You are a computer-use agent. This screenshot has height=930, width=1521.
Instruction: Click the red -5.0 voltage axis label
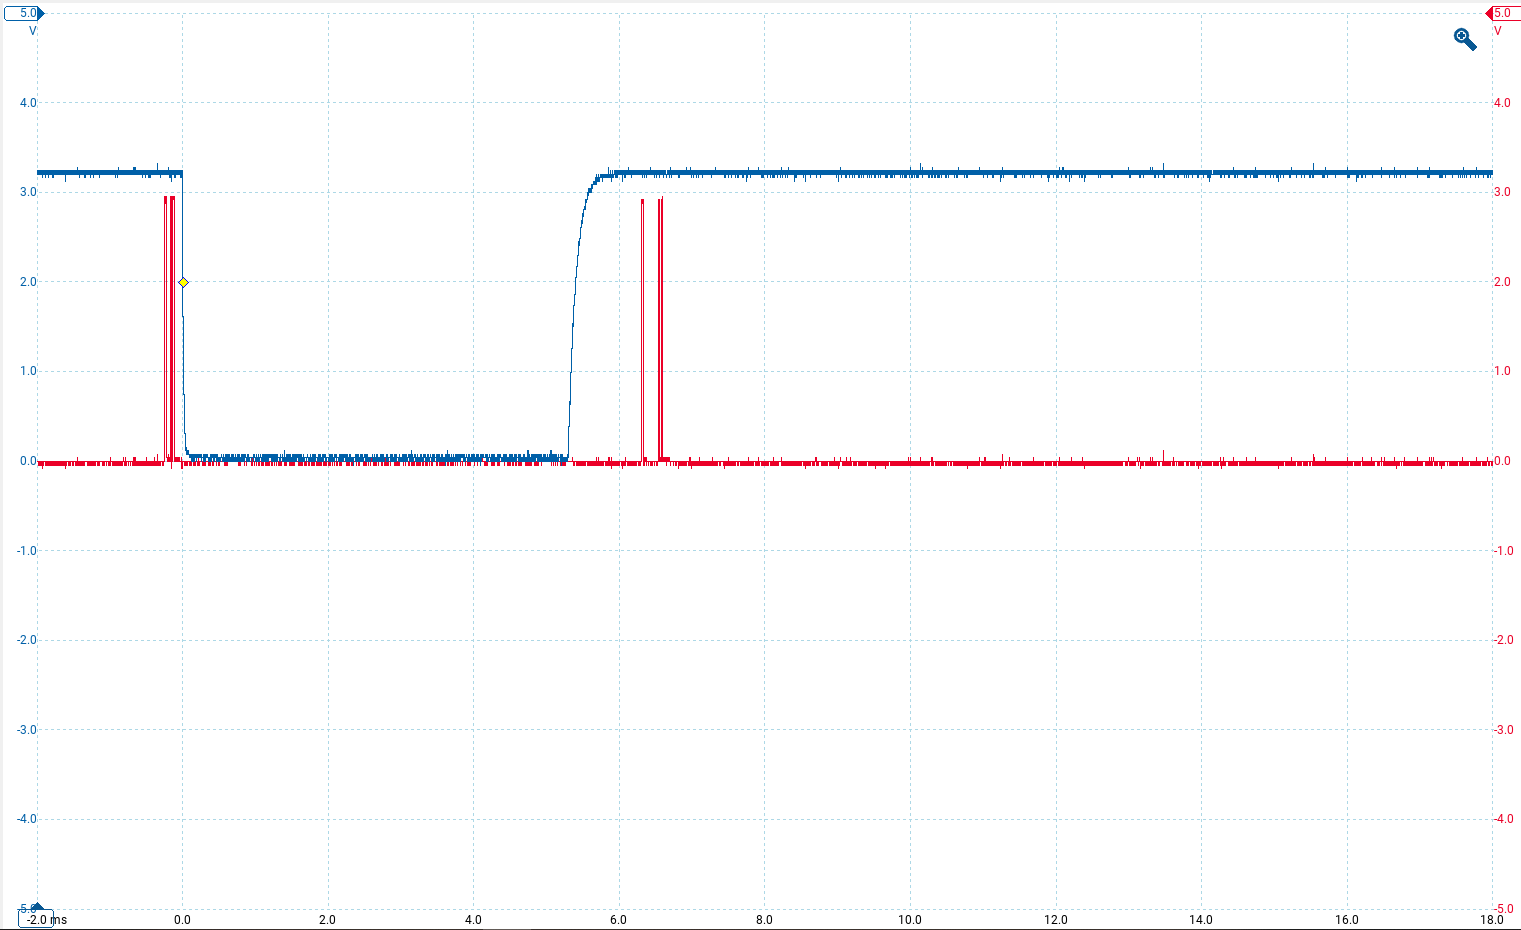[1503, 909]
